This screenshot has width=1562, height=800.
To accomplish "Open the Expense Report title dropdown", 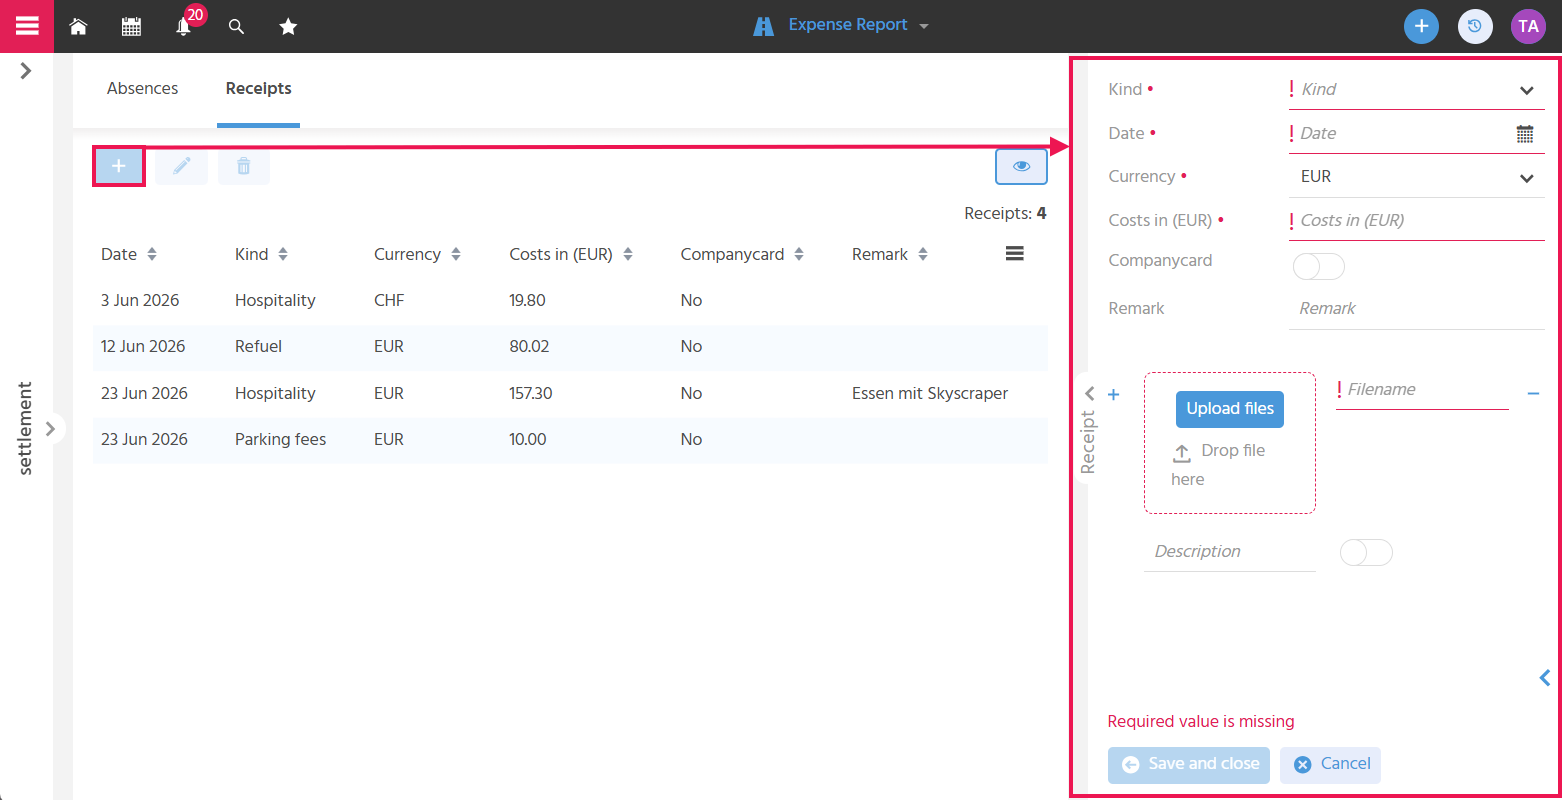I will (x=842, y=25).
